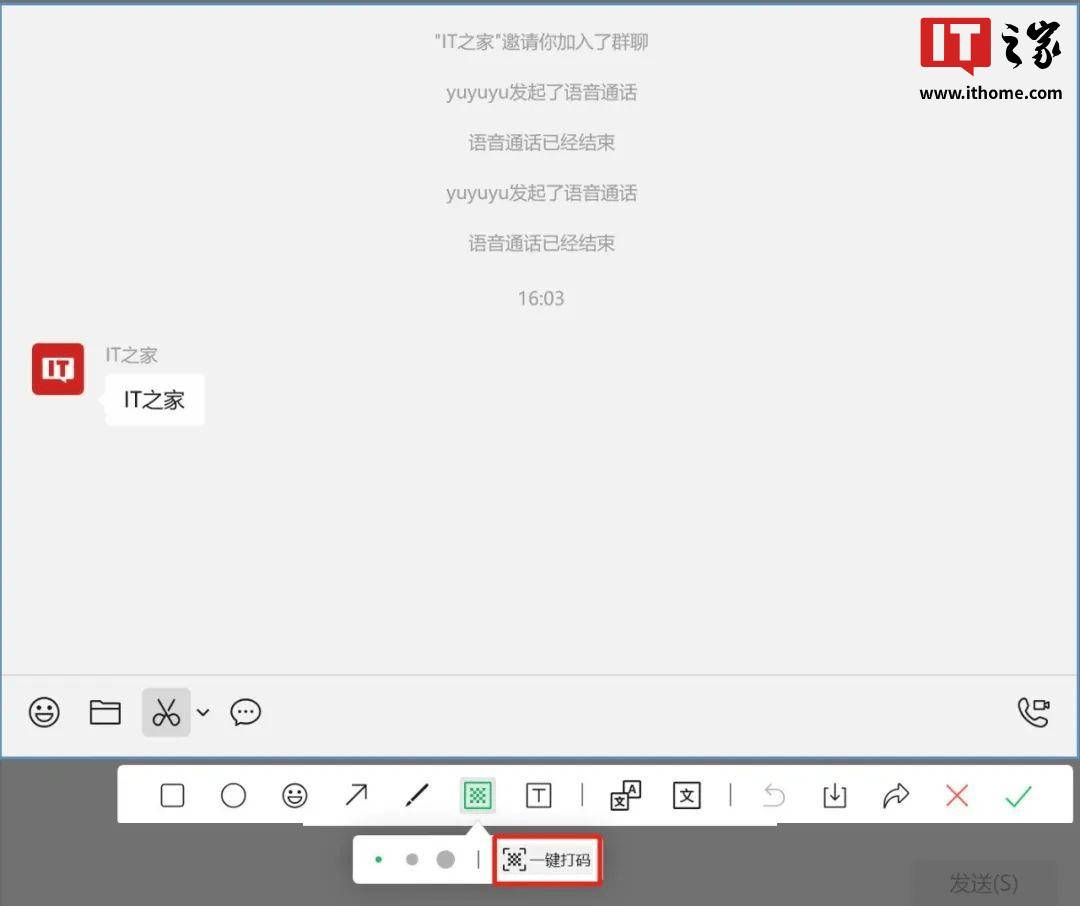This screenshot has width=1080, height=906.
Task: Open the sticker emoji annotation tool
Action: coord(295,795)
